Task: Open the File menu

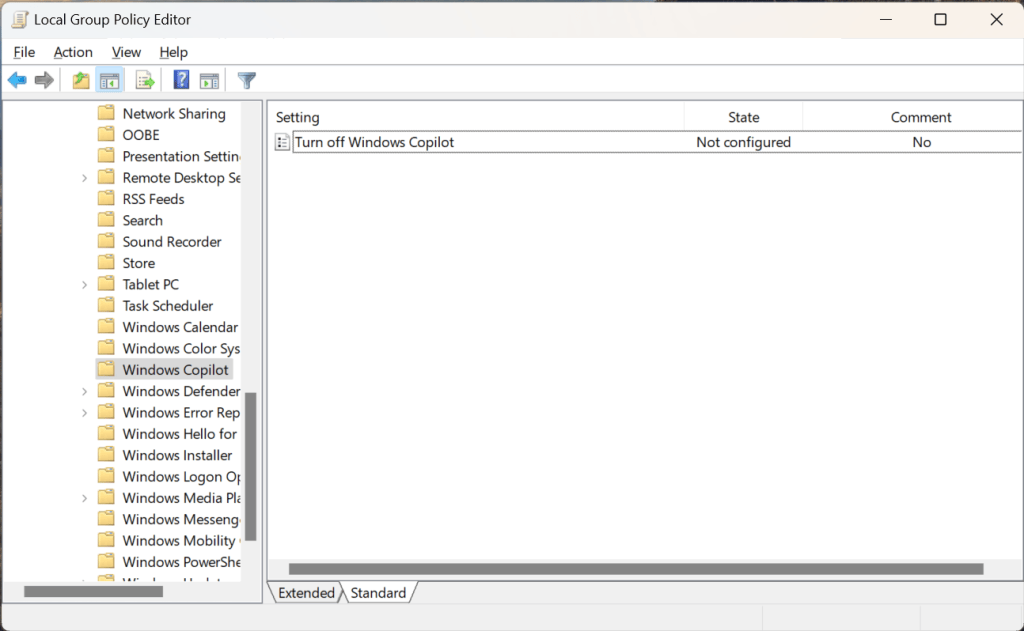Action: point(23,52)
